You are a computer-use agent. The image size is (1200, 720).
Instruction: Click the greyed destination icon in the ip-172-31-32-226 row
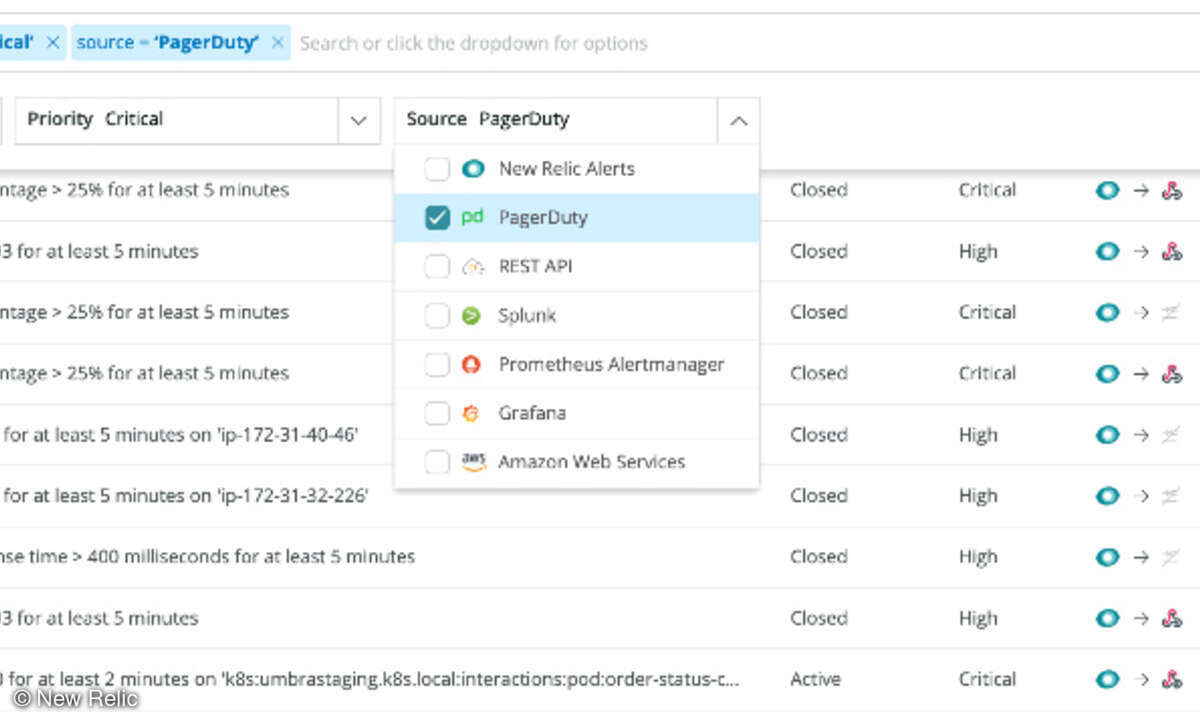[1171, 496]
